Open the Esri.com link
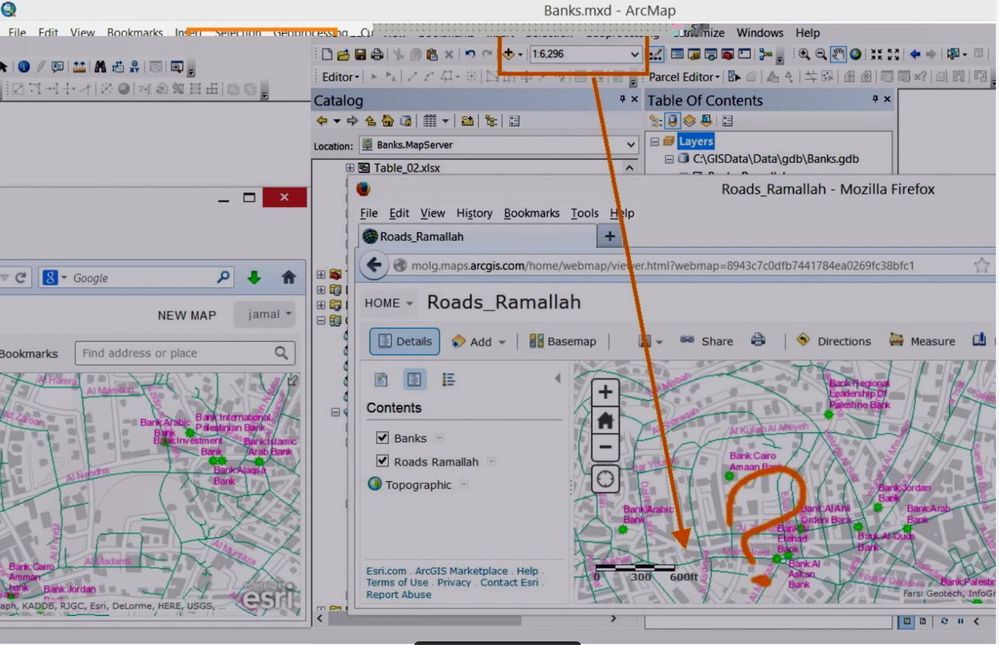This screenshot has height=645, width=999. (385, 571)
